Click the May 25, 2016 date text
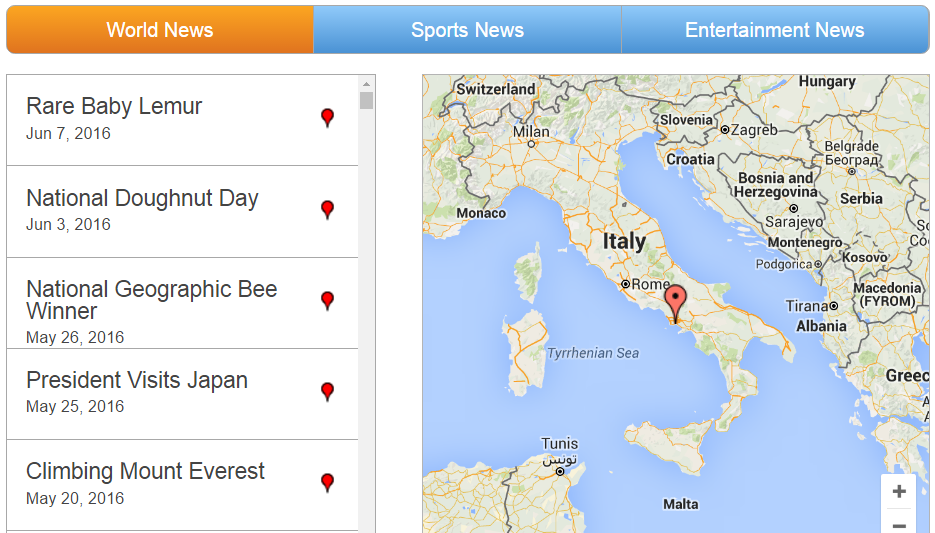The height and width of the screenshot is (533, 935). pyautogui.click(x=75, y=407)
